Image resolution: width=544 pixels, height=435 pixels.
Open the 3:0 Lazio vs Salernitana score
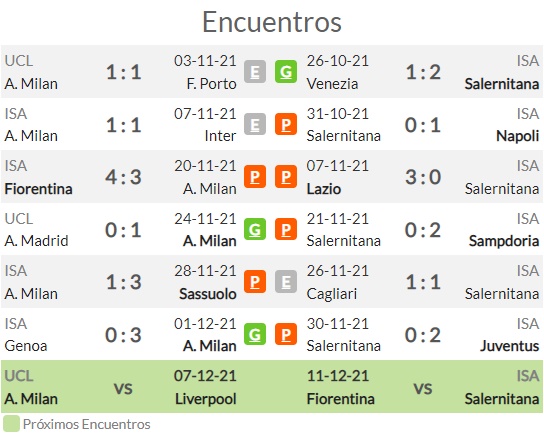tap(423, 177)
